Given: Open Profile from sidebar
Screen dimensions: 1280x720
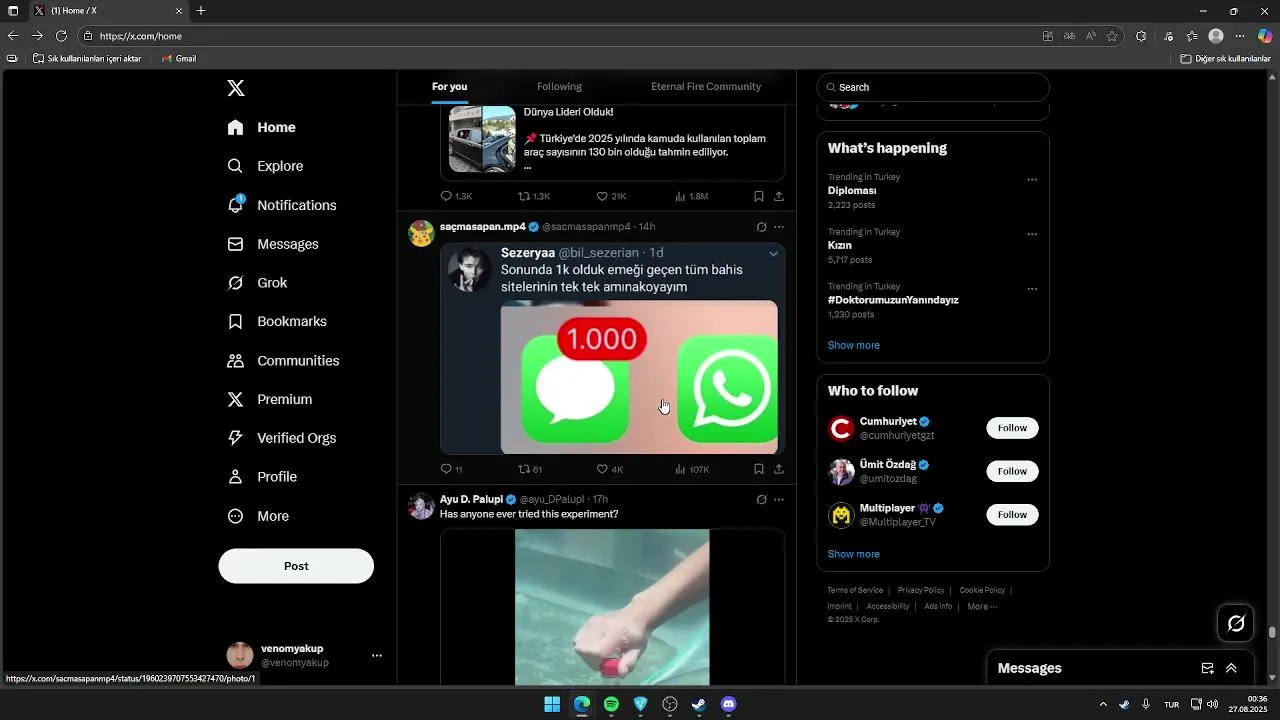Looking at the screenshot, I should (x=262, y=477).
